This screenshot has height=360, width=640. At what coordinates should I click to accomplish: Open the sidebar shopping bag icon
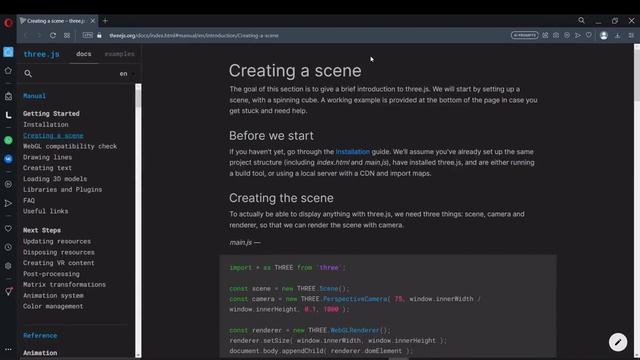coord(8,96)
